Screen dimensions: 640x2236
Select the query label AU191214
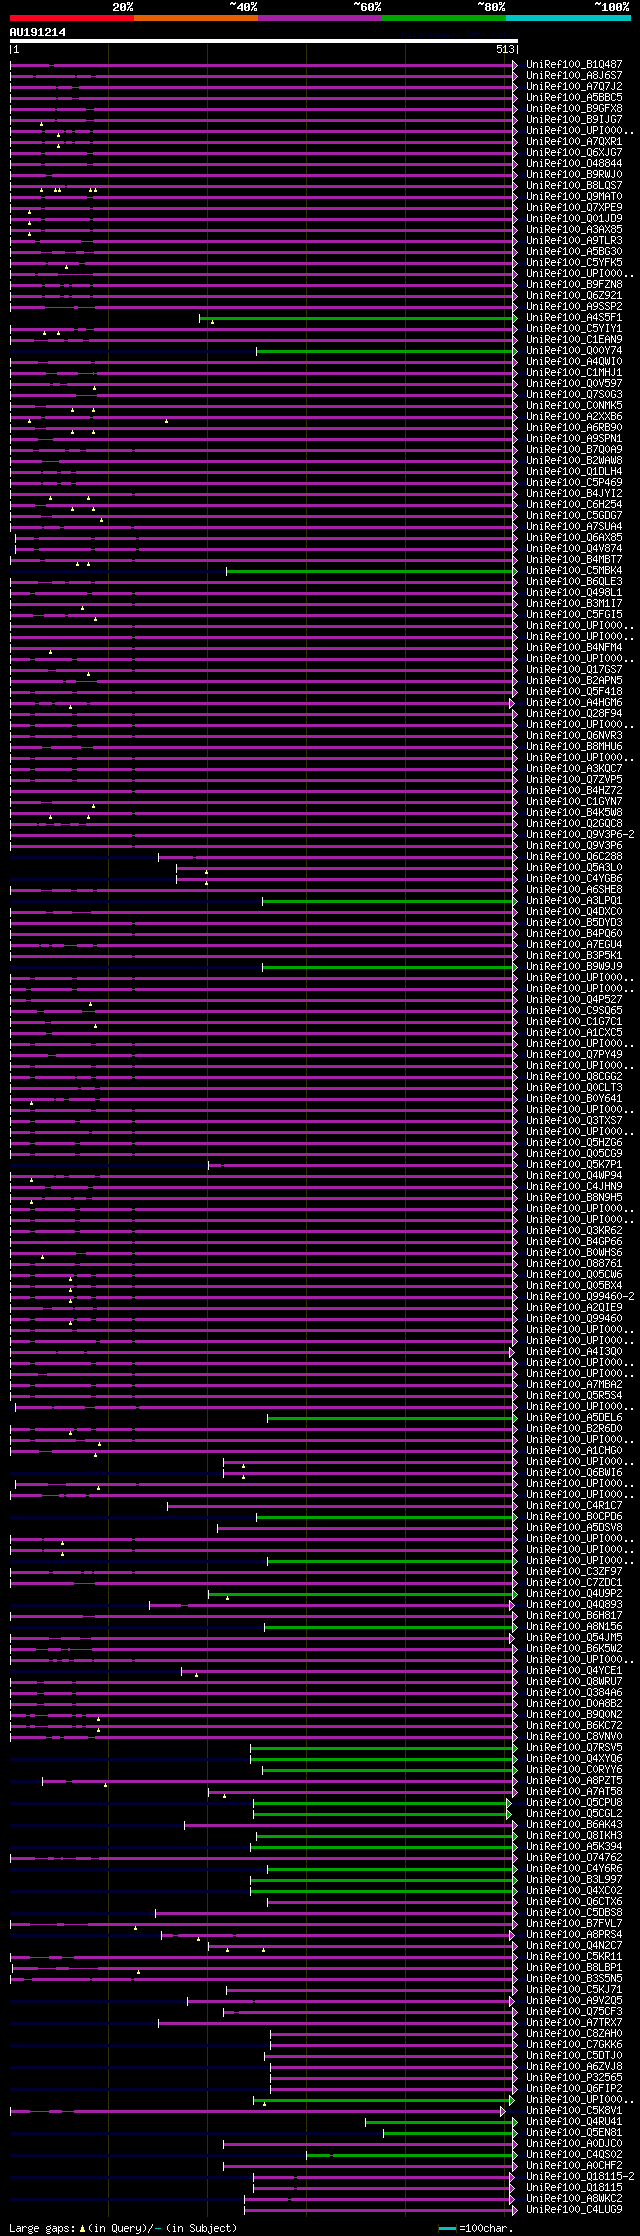[38, 32]
